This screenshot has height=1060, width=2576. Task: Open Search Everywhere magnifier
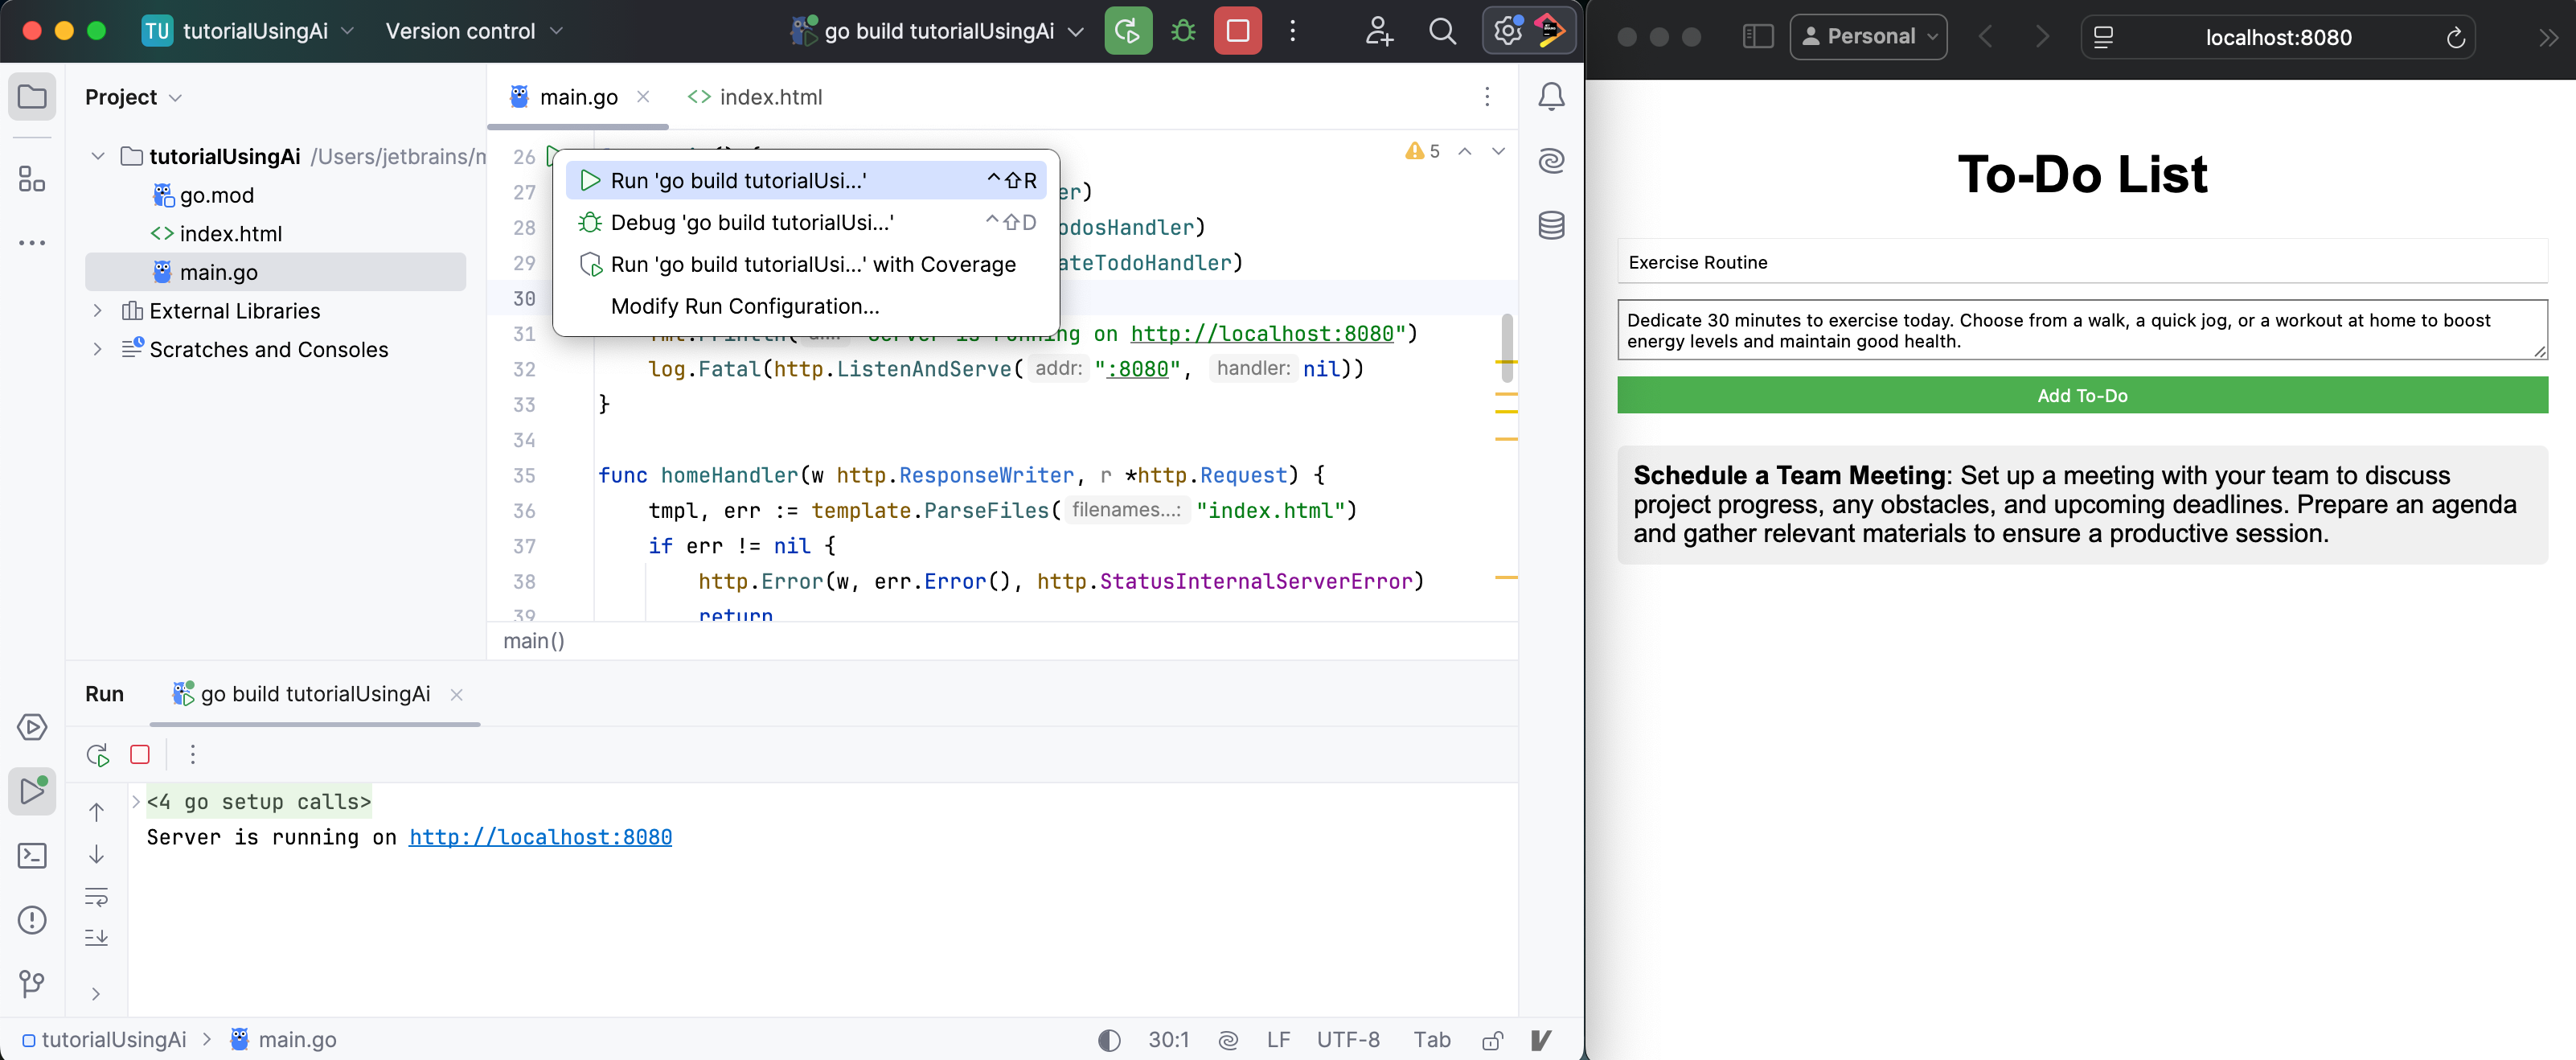(x=1441, y=31)
